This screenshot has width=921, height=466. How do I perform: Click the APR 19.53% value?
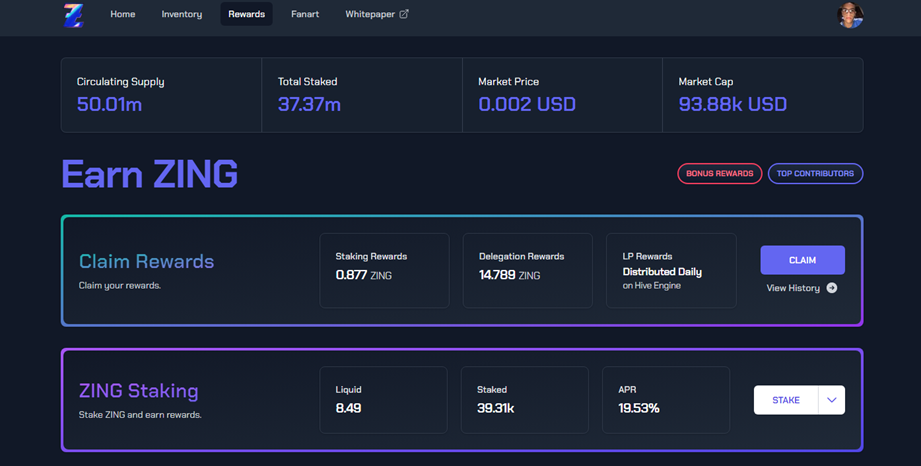[x=638, y=408]
